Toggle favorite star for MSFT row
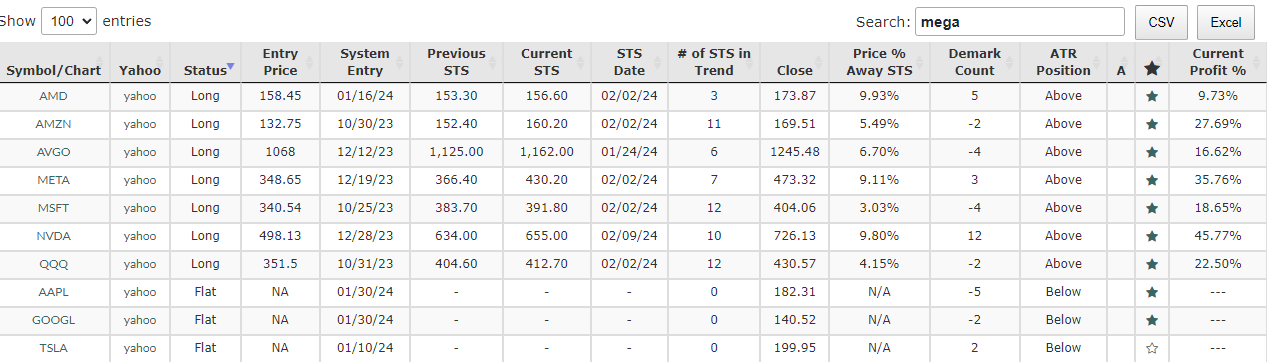1267x362 pixels. coord(1152,208)
